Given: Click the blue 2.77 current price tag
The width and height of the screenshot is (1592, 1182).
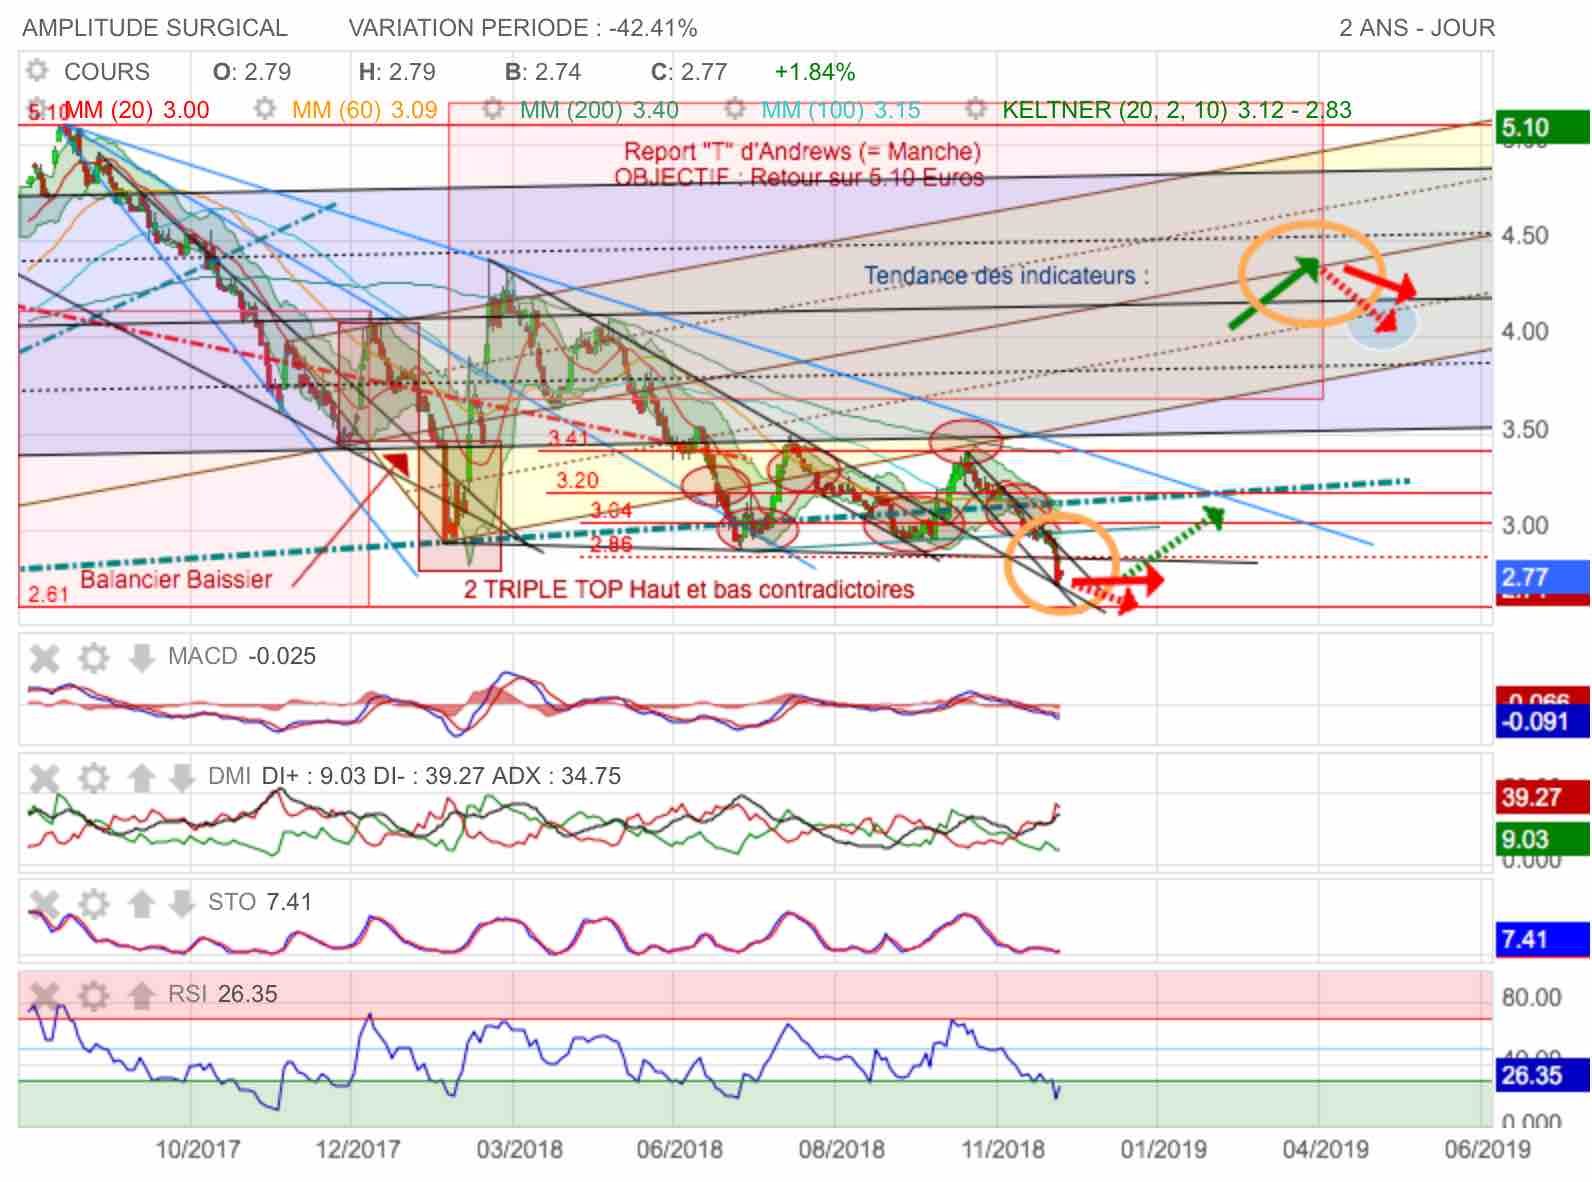Looking at the screenshot, I should (1541, 577).
